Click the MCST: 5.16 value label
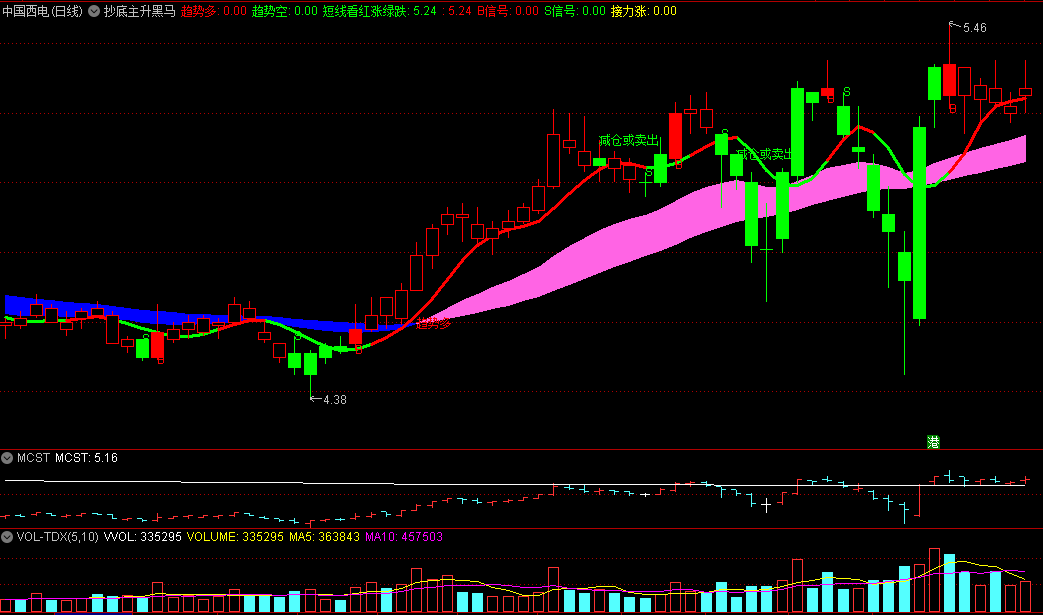The width and height of the screenshot is (1043, 615). click(x=86, y=457)
